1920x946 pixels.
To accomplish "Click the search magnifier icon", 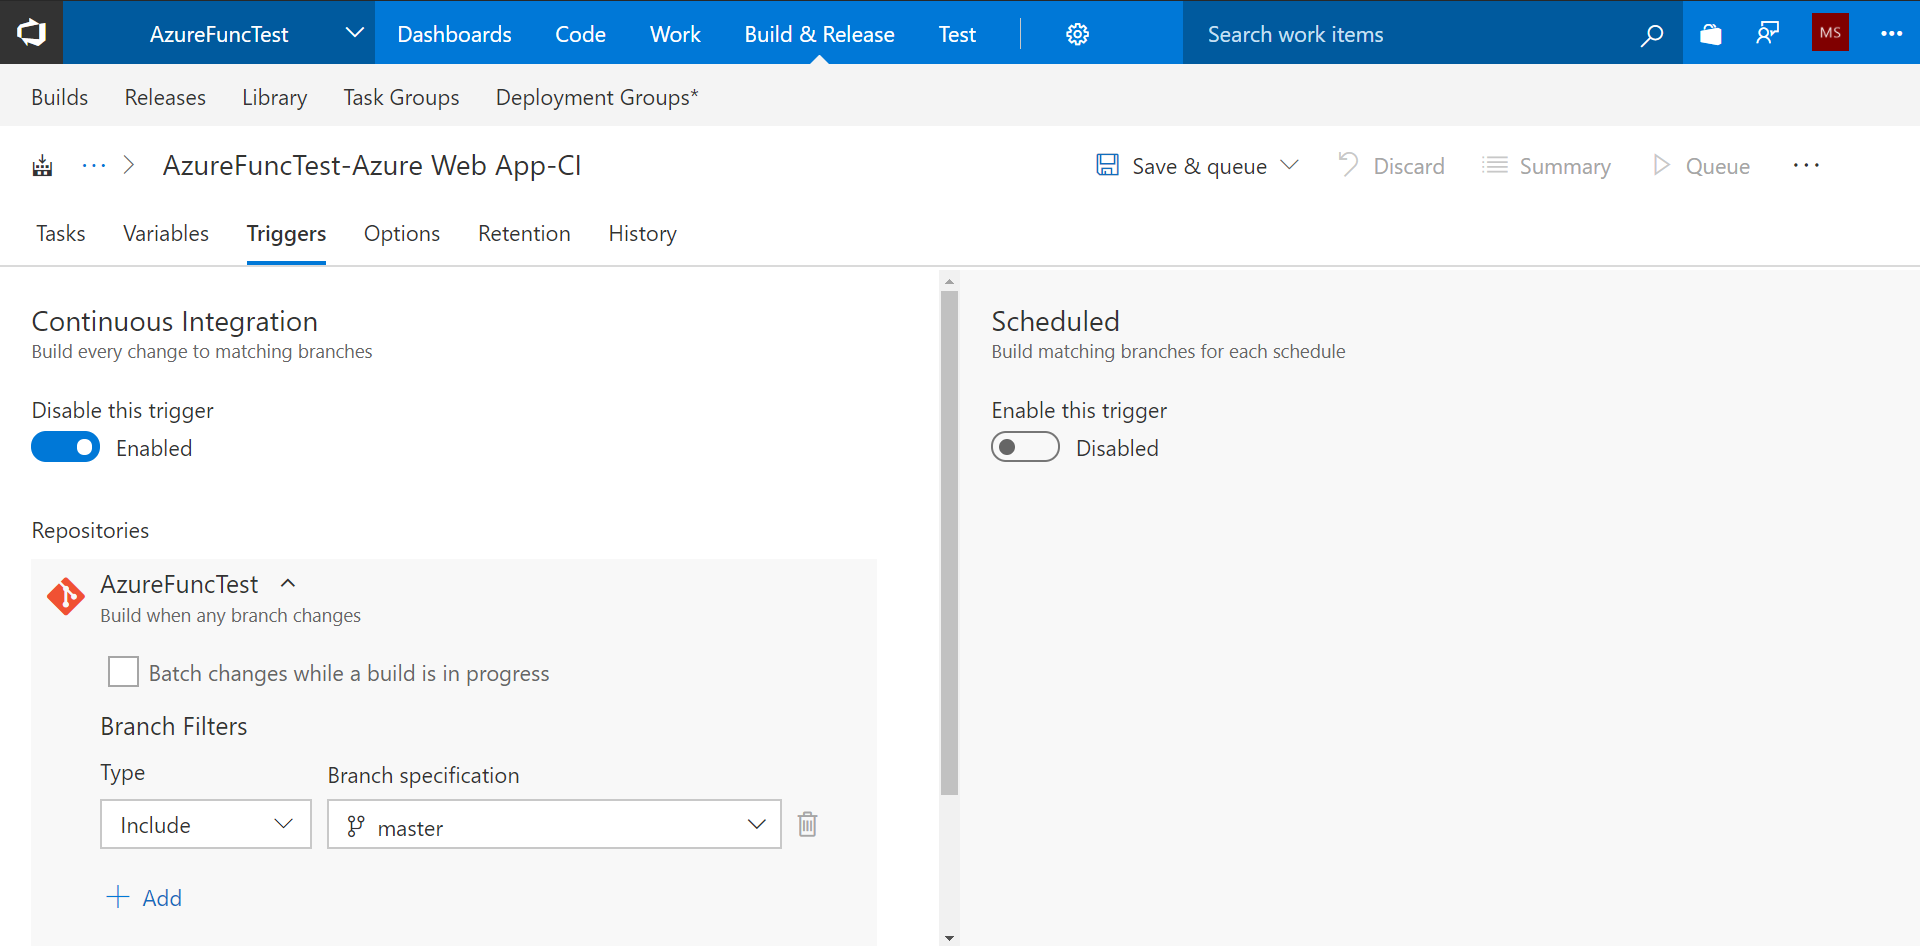I will click(x=1652, y=34).
